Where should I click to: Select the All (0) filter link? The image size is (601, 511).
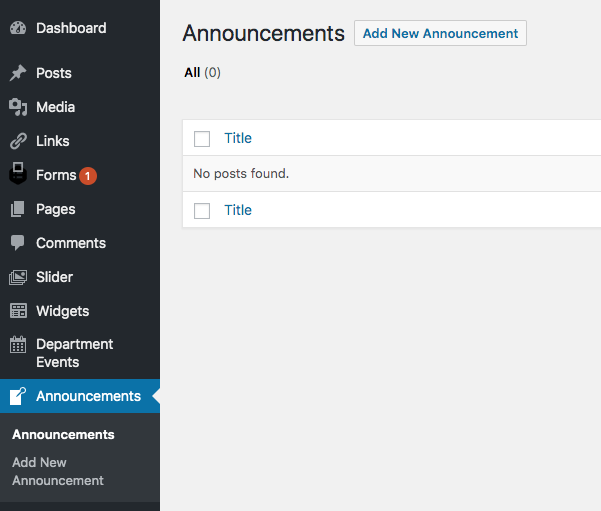tap(202, 72)
